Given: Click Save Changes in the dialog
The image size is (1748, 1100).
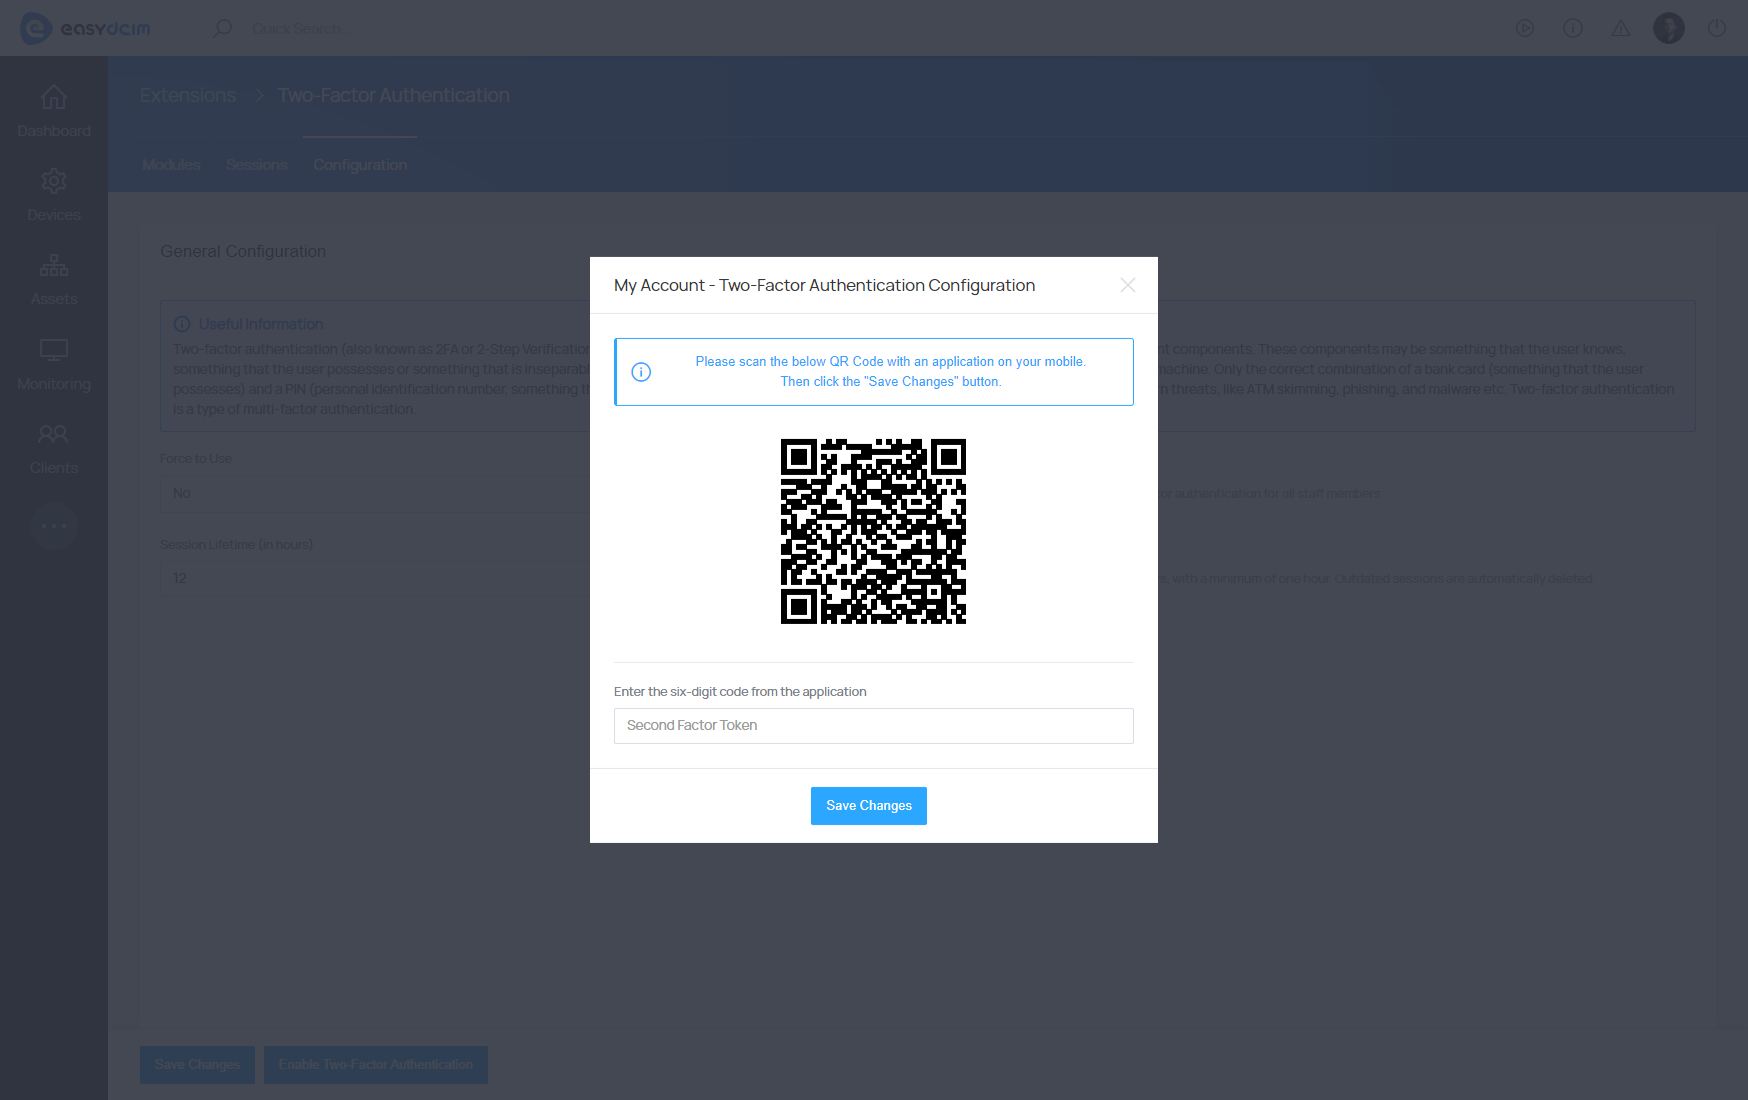Looking at the screenshot, I should (x=868, y=806).
